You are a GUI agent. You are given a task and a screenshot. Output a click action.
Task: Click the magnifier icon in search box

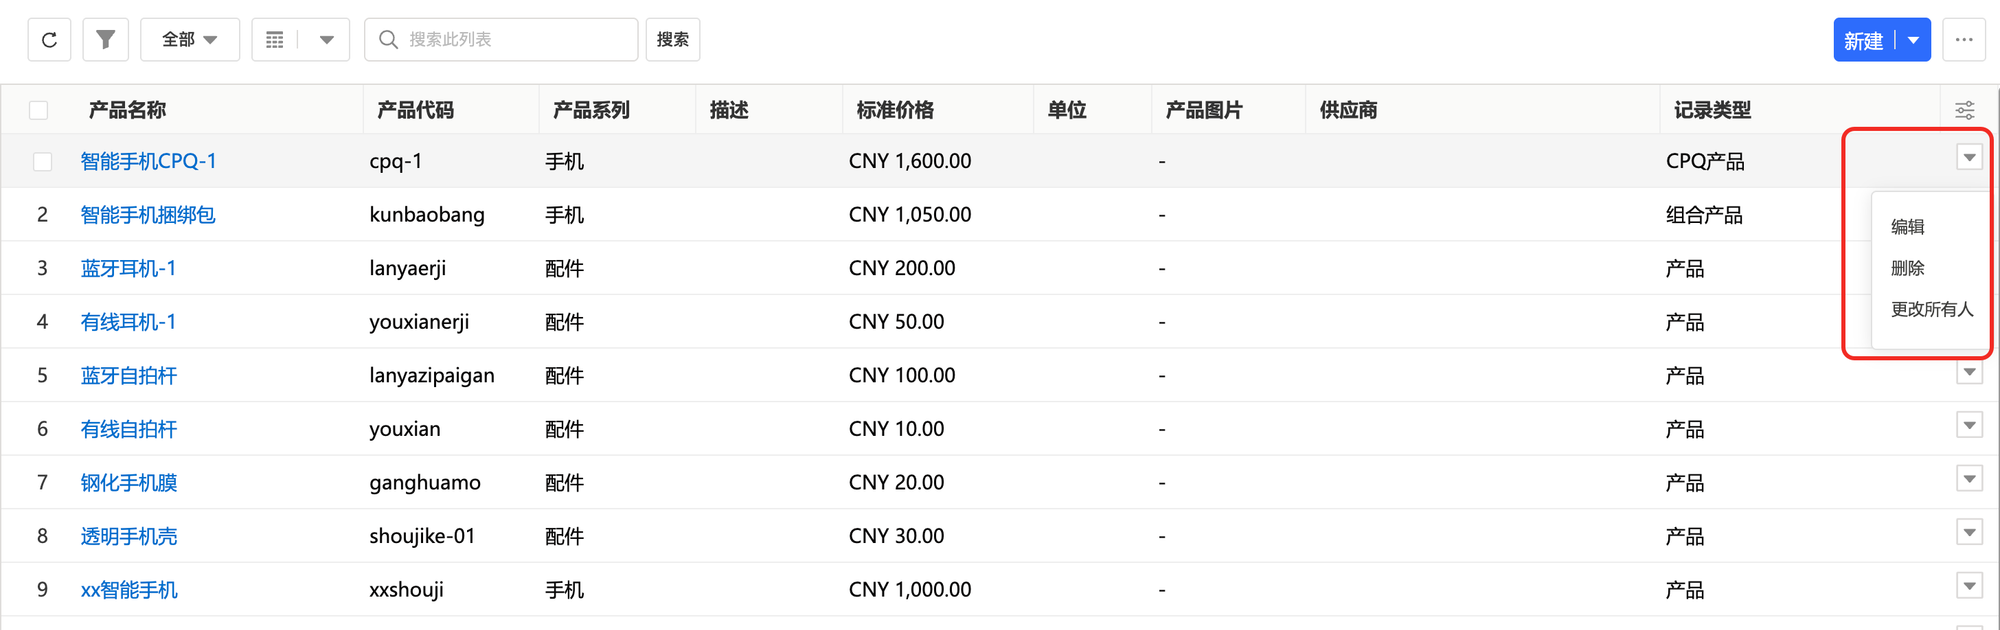(388, 40)
